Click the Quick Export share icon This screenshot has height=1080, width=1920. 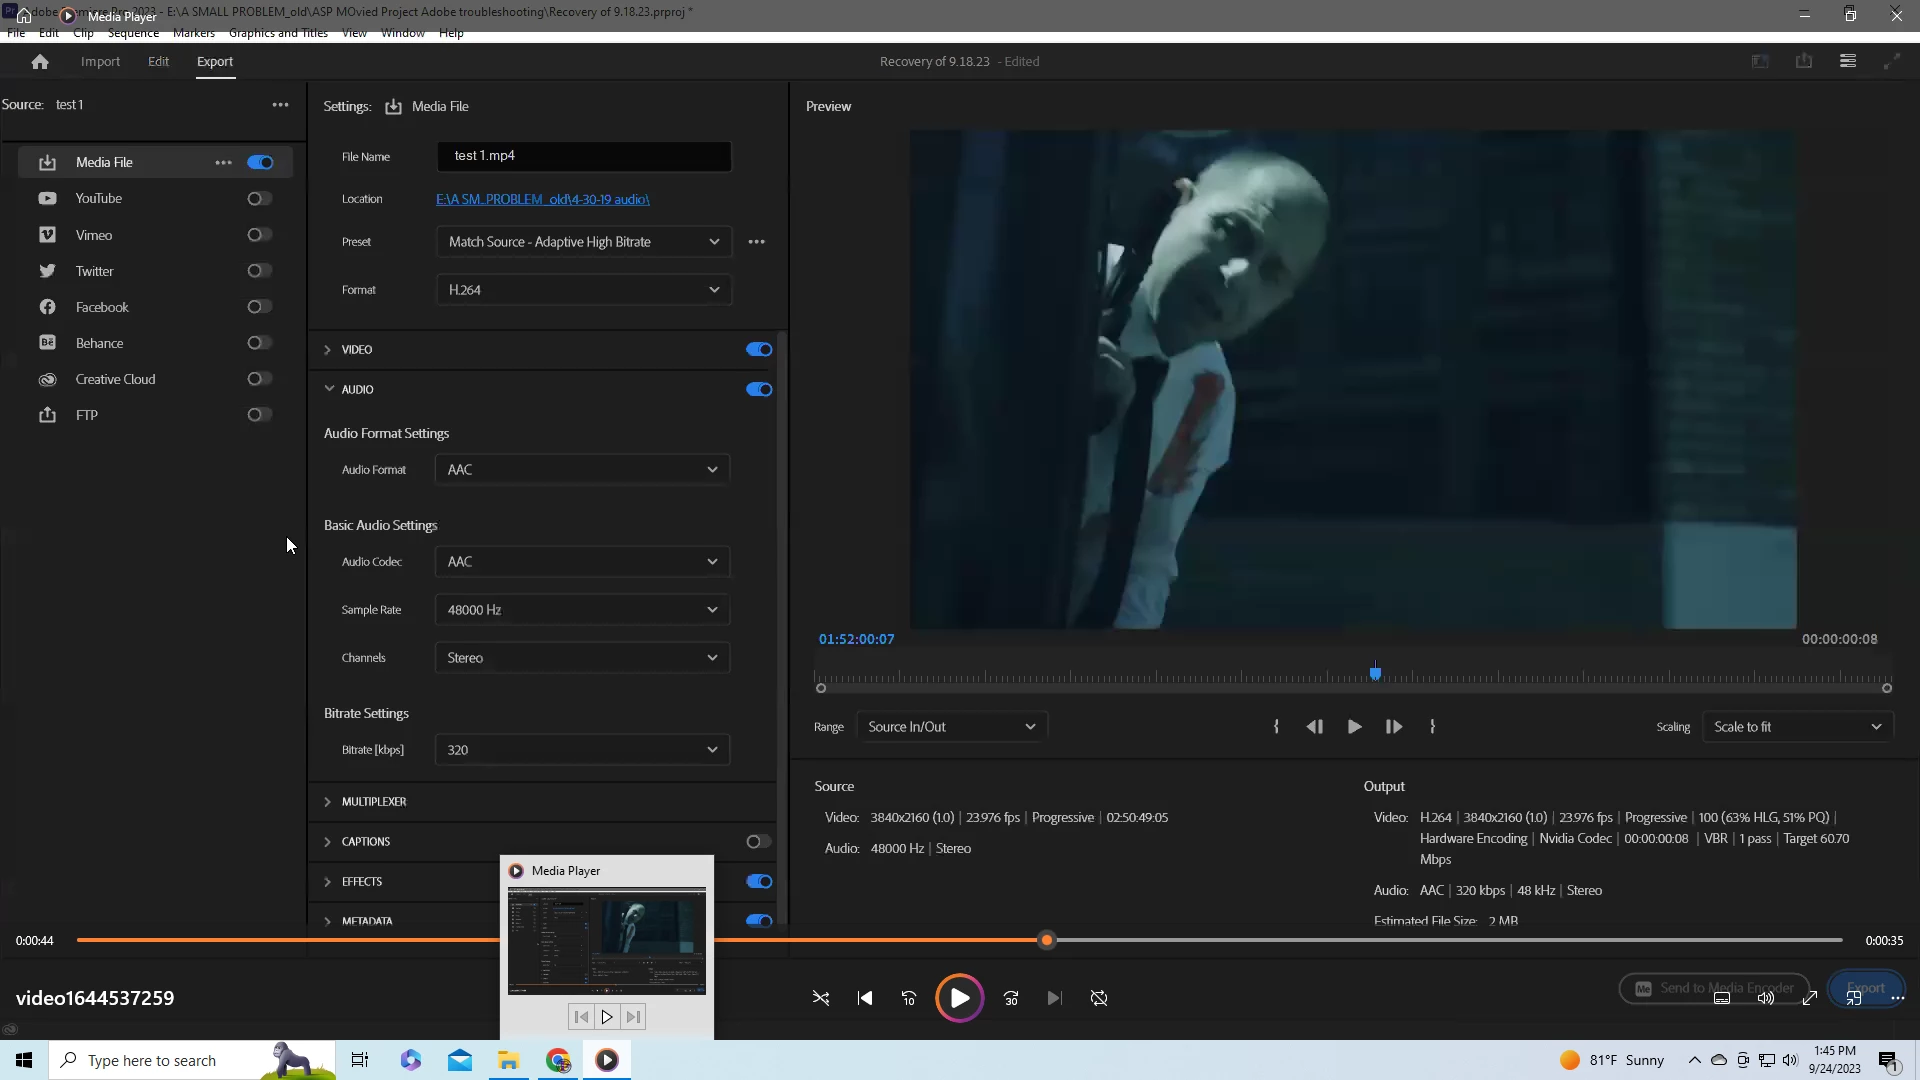tap(1804, 61)
